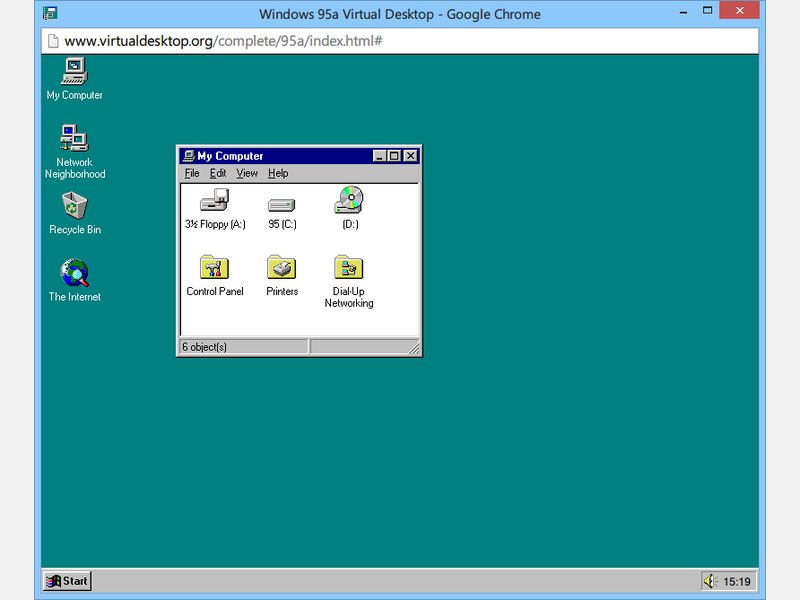Open the View menu in My Computer
800x600 pixels.
(x=247, y=173)
